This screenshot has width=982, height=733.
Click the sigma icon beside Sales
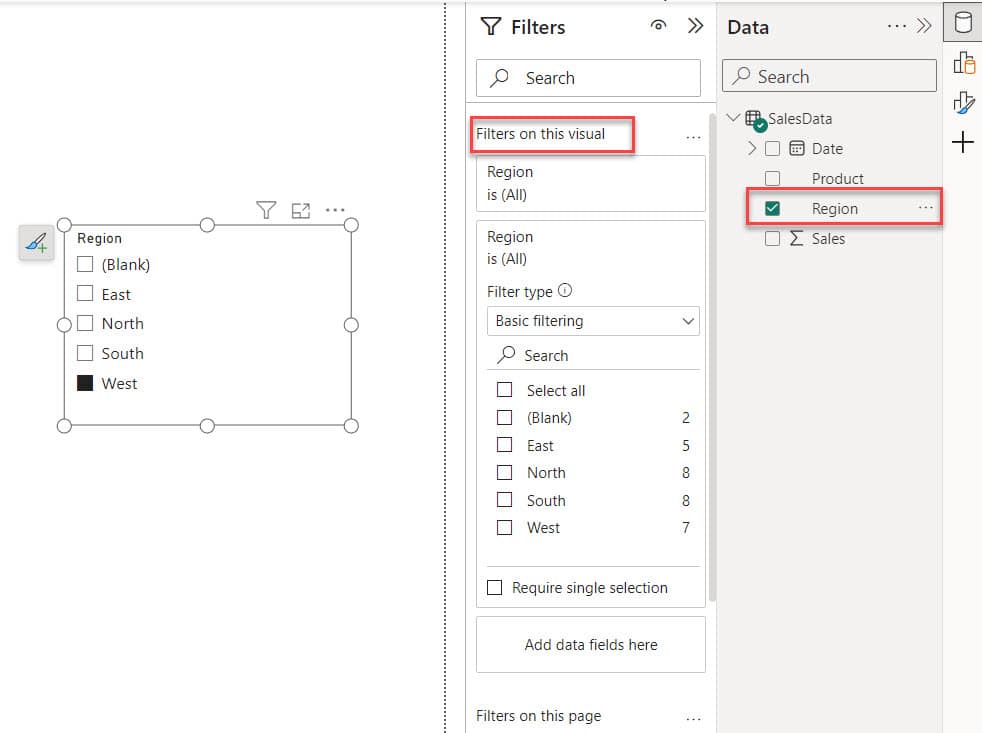tap(796, 238)
